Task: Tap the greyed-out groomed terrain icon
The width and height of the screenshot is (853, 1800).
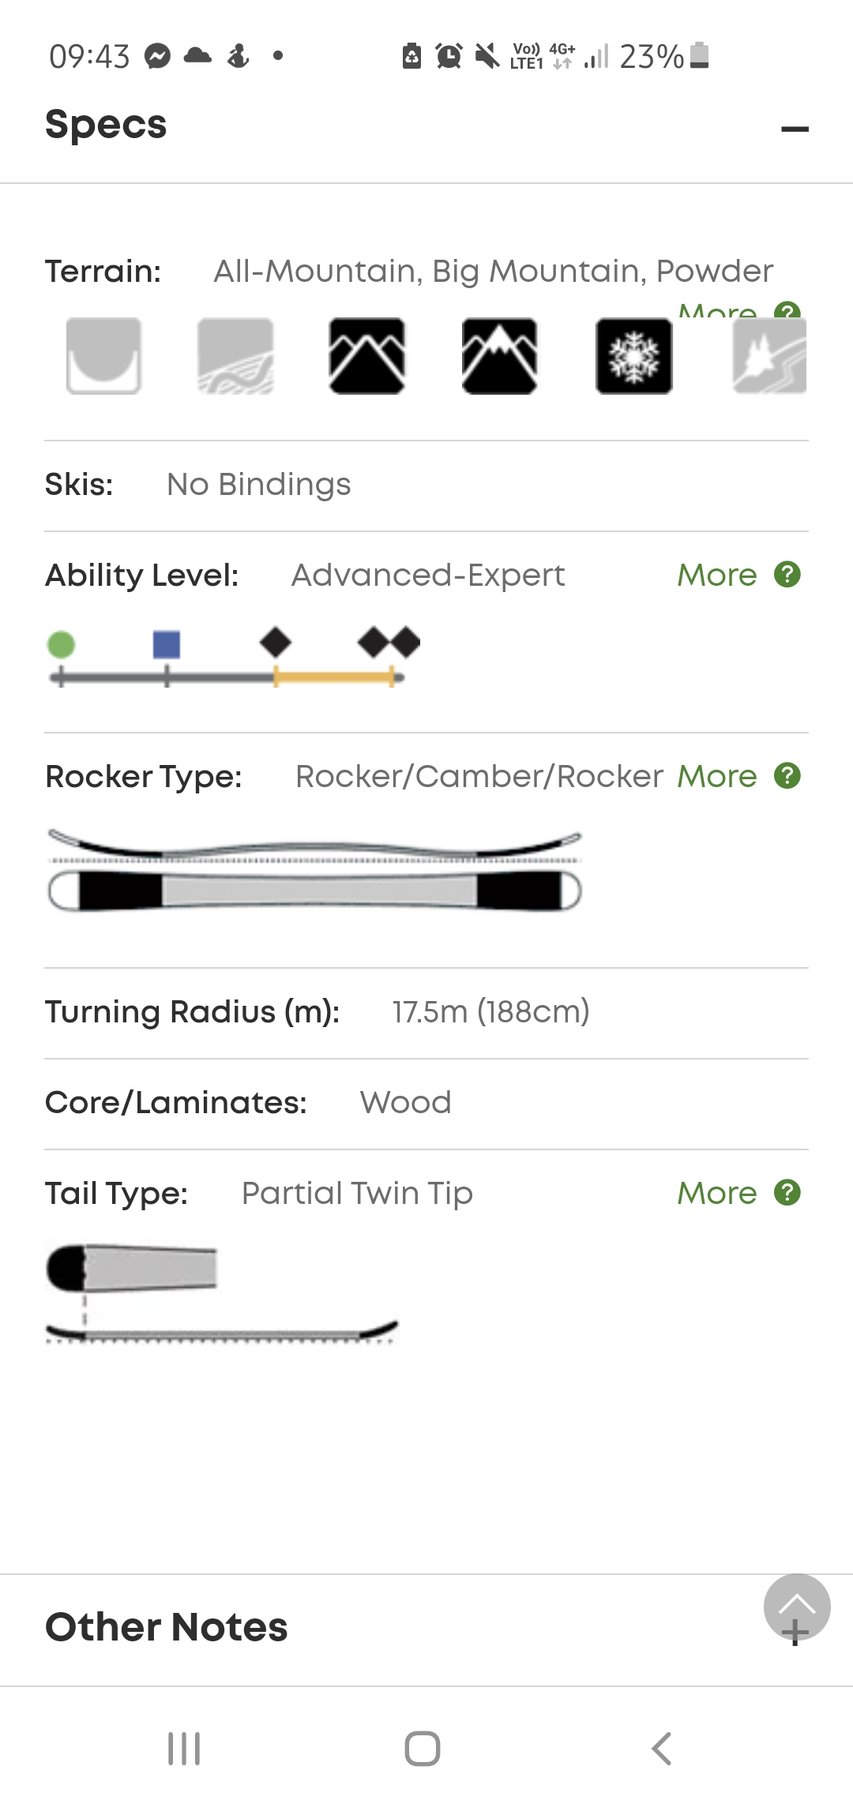Action: point(236,356)
